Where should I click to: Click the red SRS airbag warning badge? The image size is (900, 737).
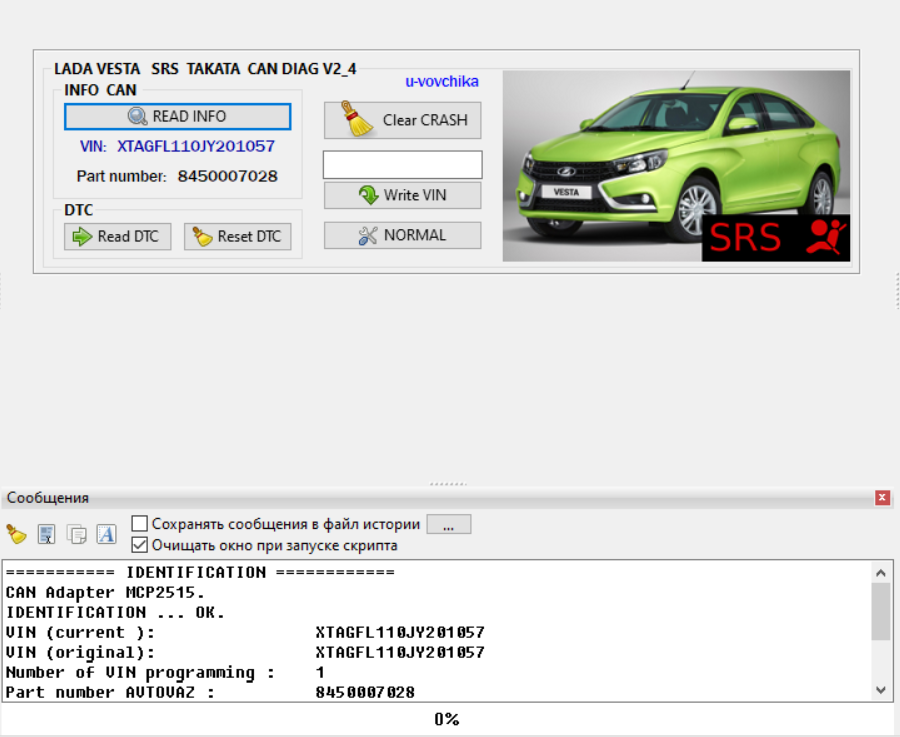click(775, 238)
